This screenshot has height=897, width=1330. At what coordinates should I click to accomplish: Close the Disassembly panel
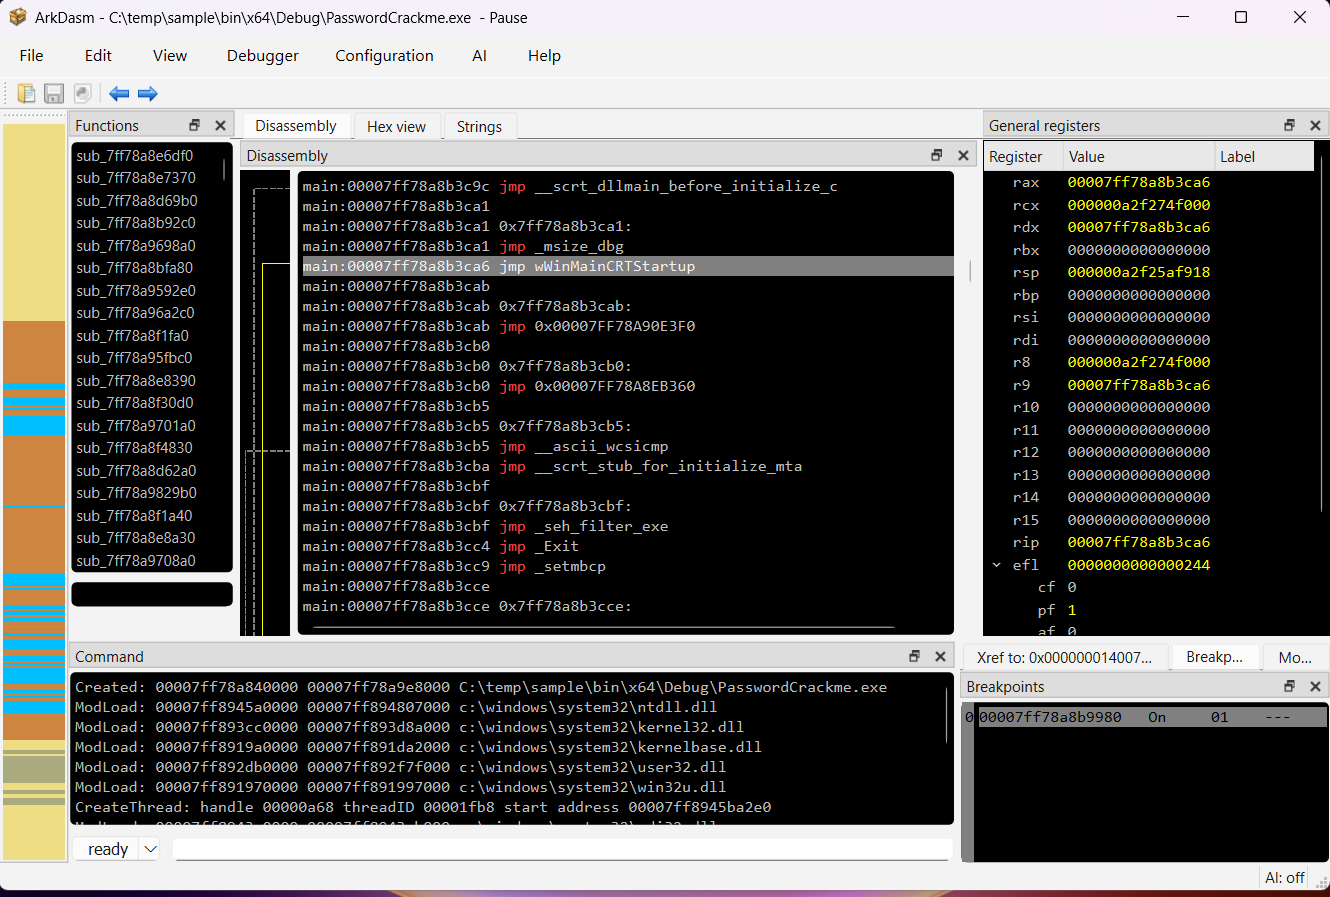963,155
